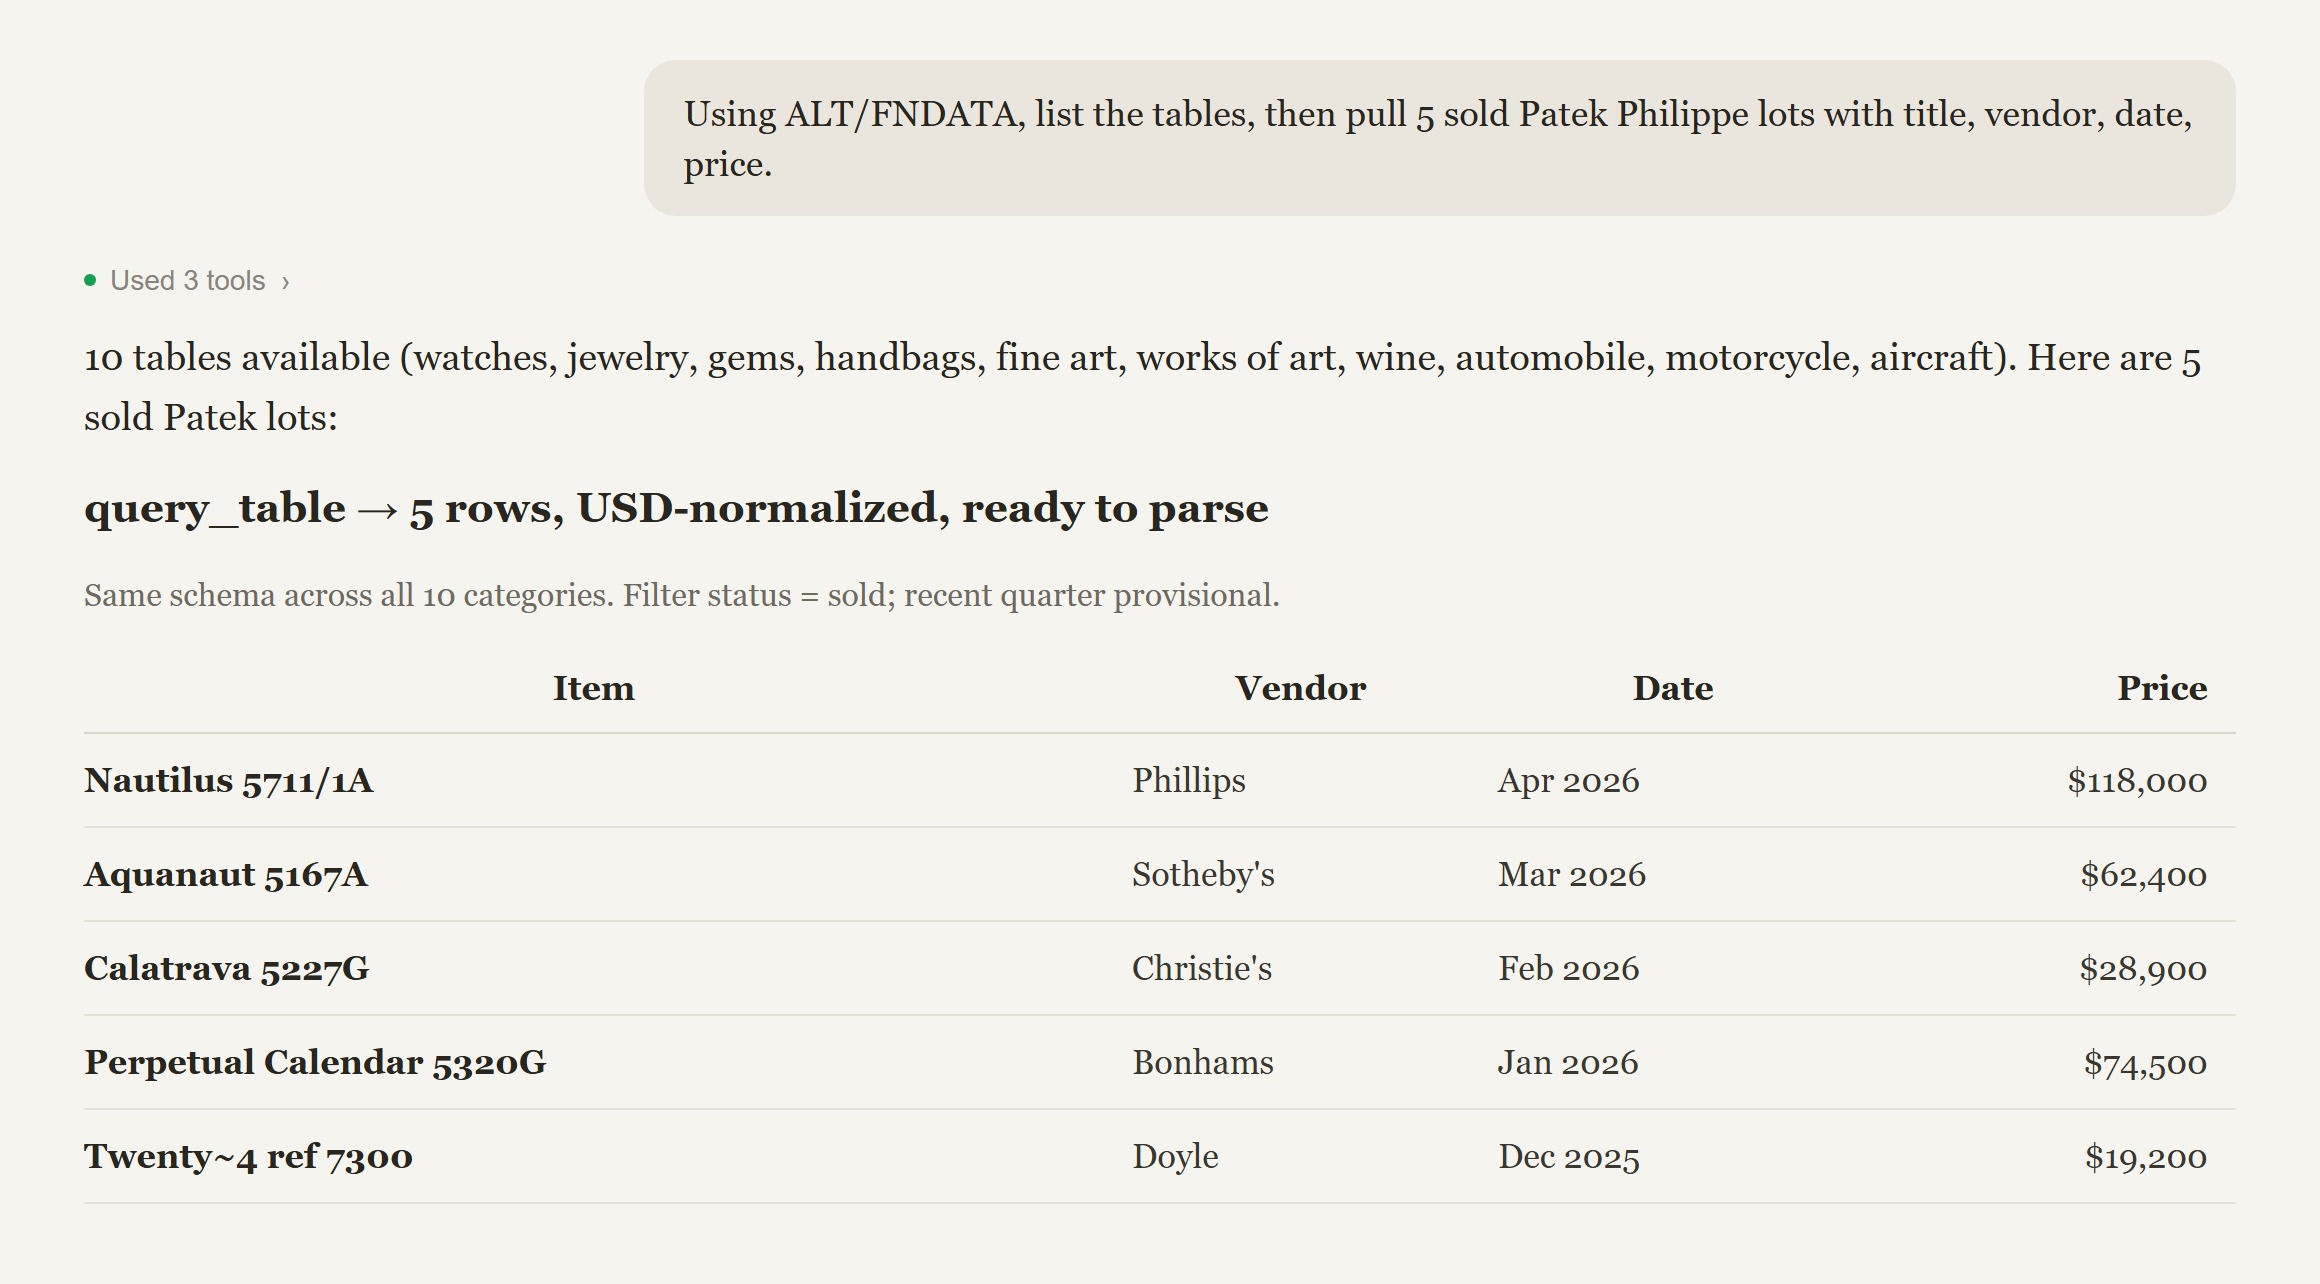Click vendor Phillips
Image resolution: width=2320 pixels, height=1284 pixels.
click(1189, 780)
